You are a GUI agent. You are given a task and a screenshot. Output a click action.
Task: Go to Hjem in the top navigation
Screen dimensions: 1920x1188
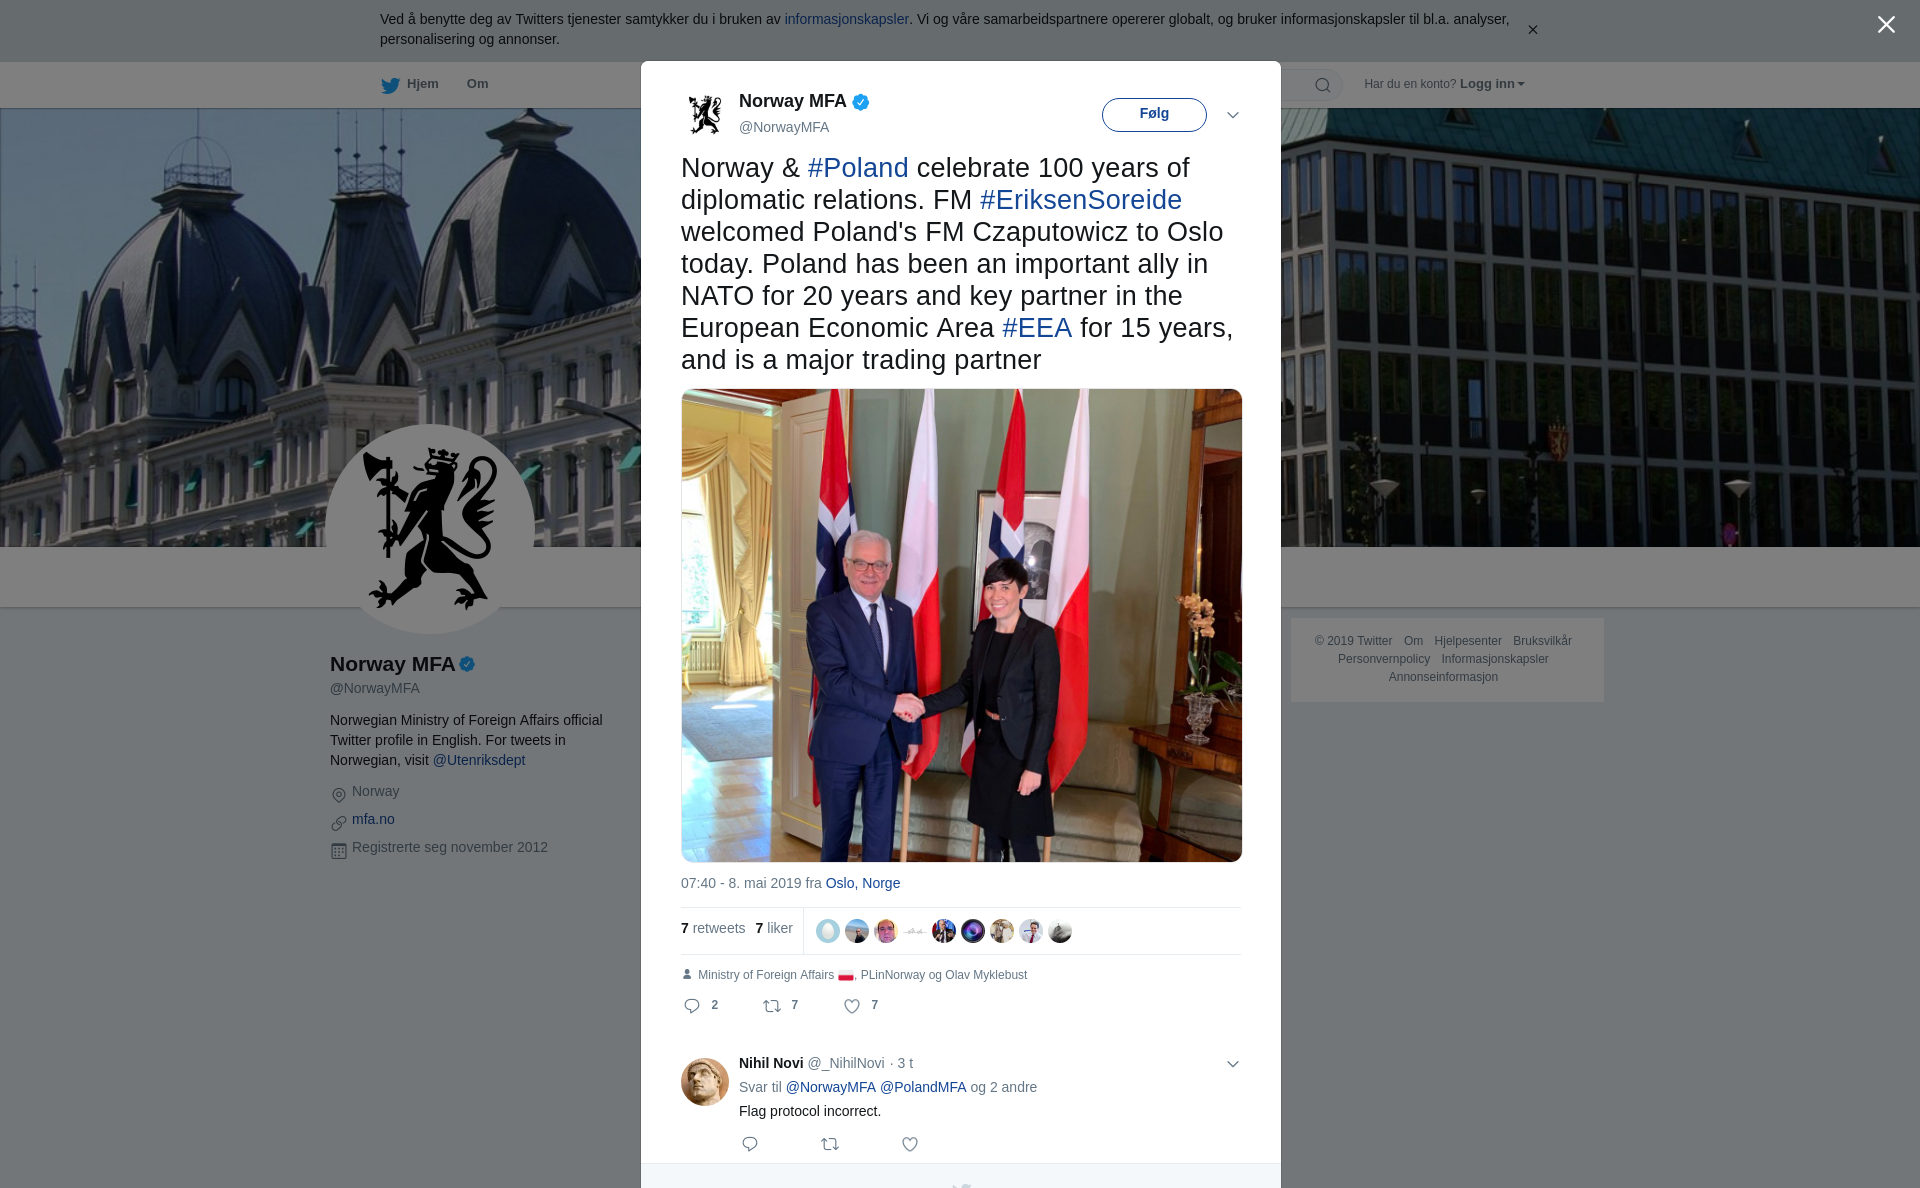pos(423,84)
